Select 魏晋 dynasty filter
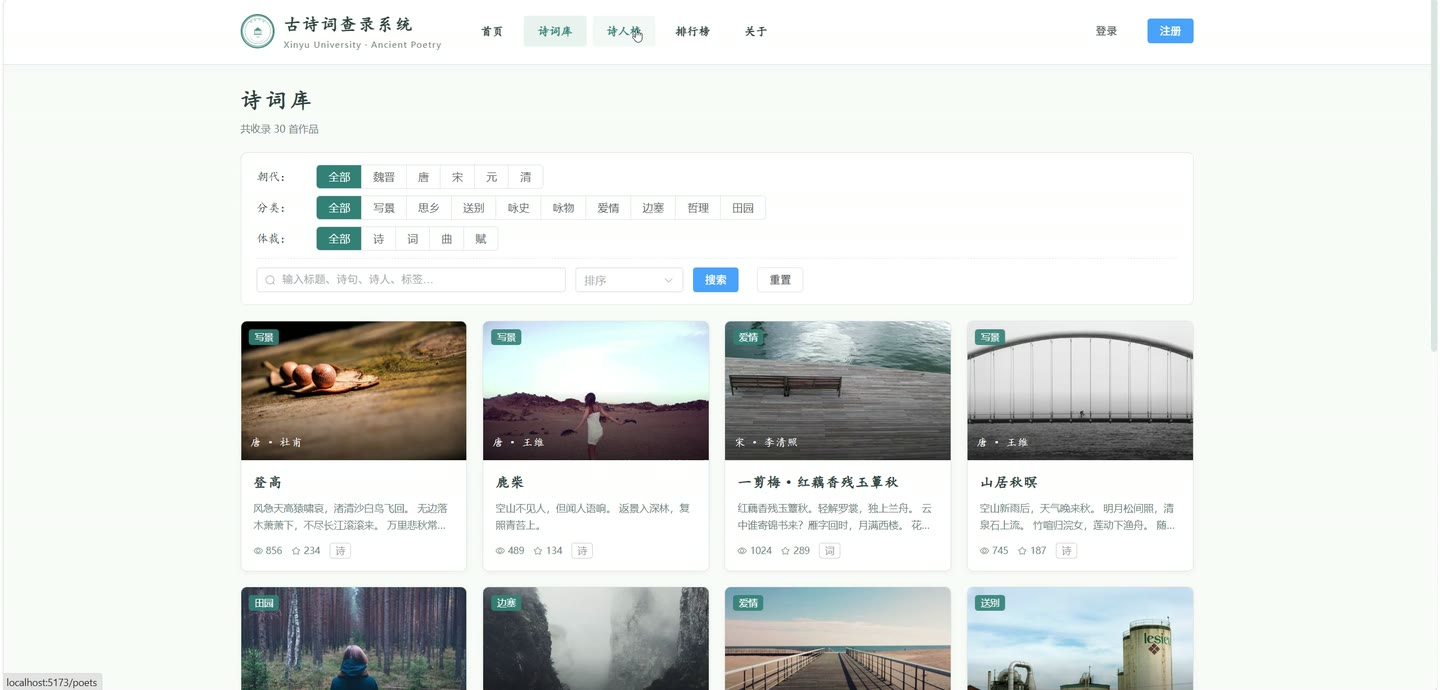 (384, 177)
